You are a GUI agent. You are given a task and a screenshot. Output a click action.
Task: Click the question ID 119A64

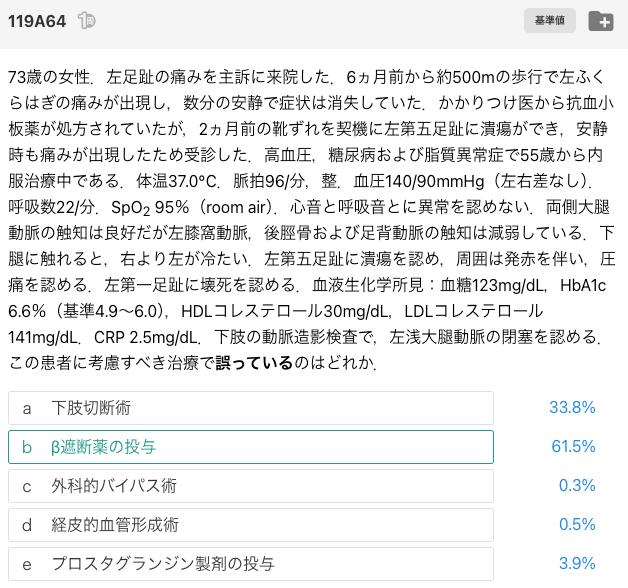(x=37, y=21)
